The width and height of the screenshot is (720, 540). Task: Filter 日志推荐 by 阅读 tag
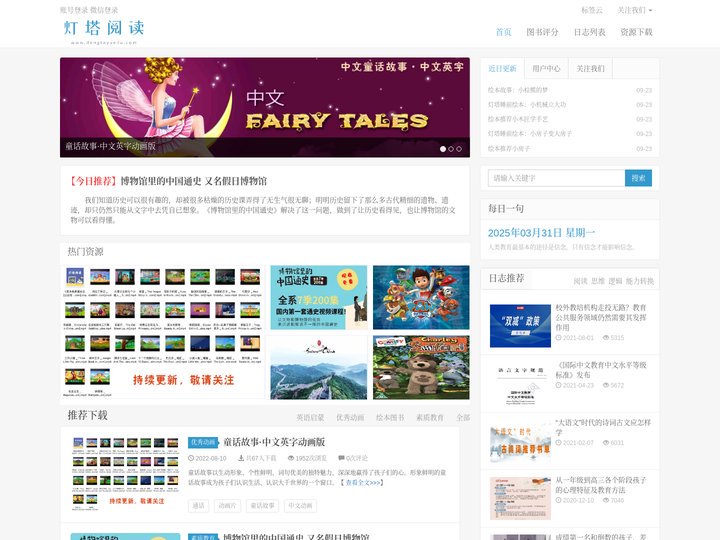click(580, 281)
